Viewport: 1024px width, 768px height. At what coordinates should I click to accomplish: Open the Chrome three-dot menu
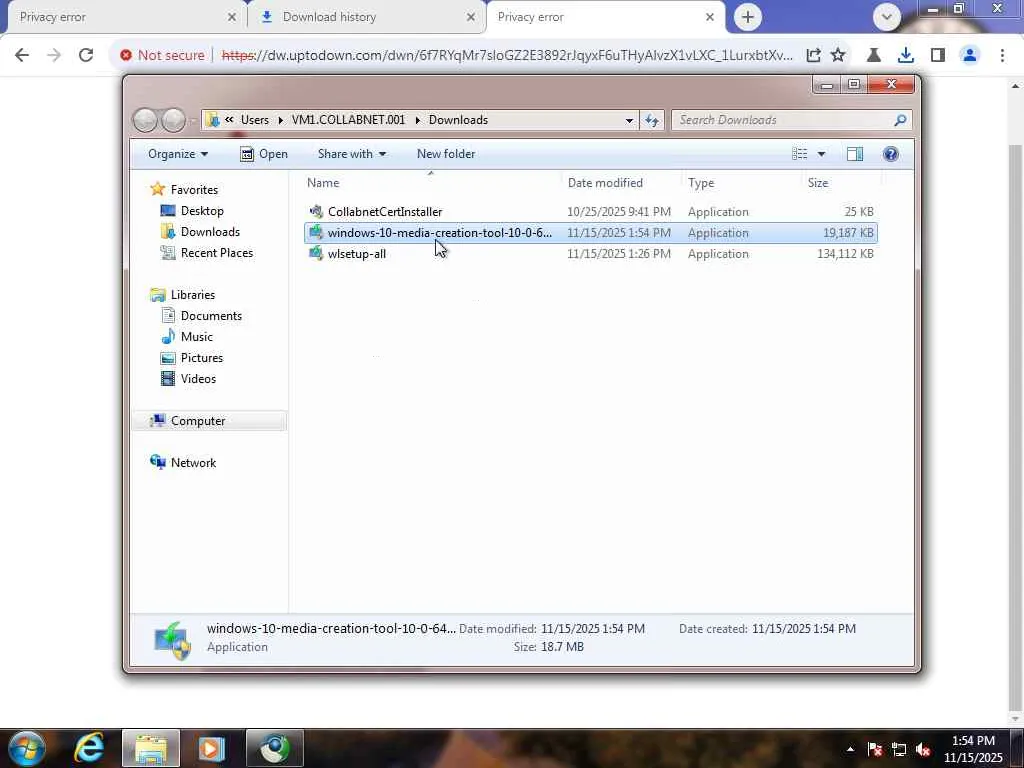tap(1002, 55)
